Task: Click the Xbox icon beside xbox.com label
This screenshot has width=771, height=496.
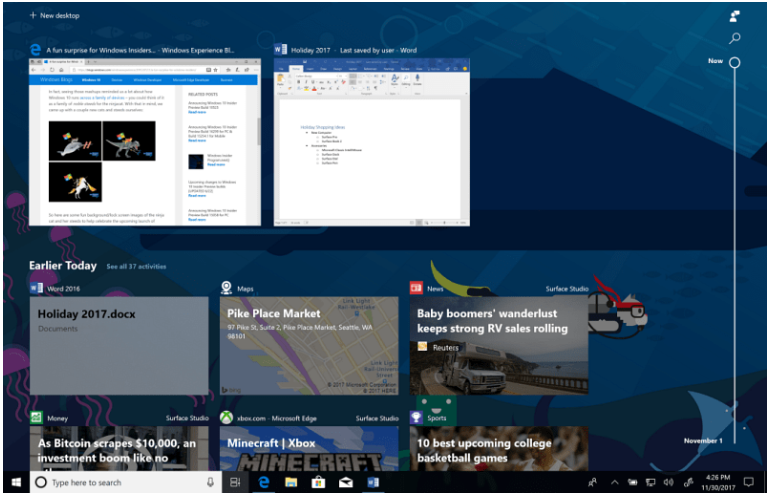Action: pyautogui.click(x=226, y=418)
